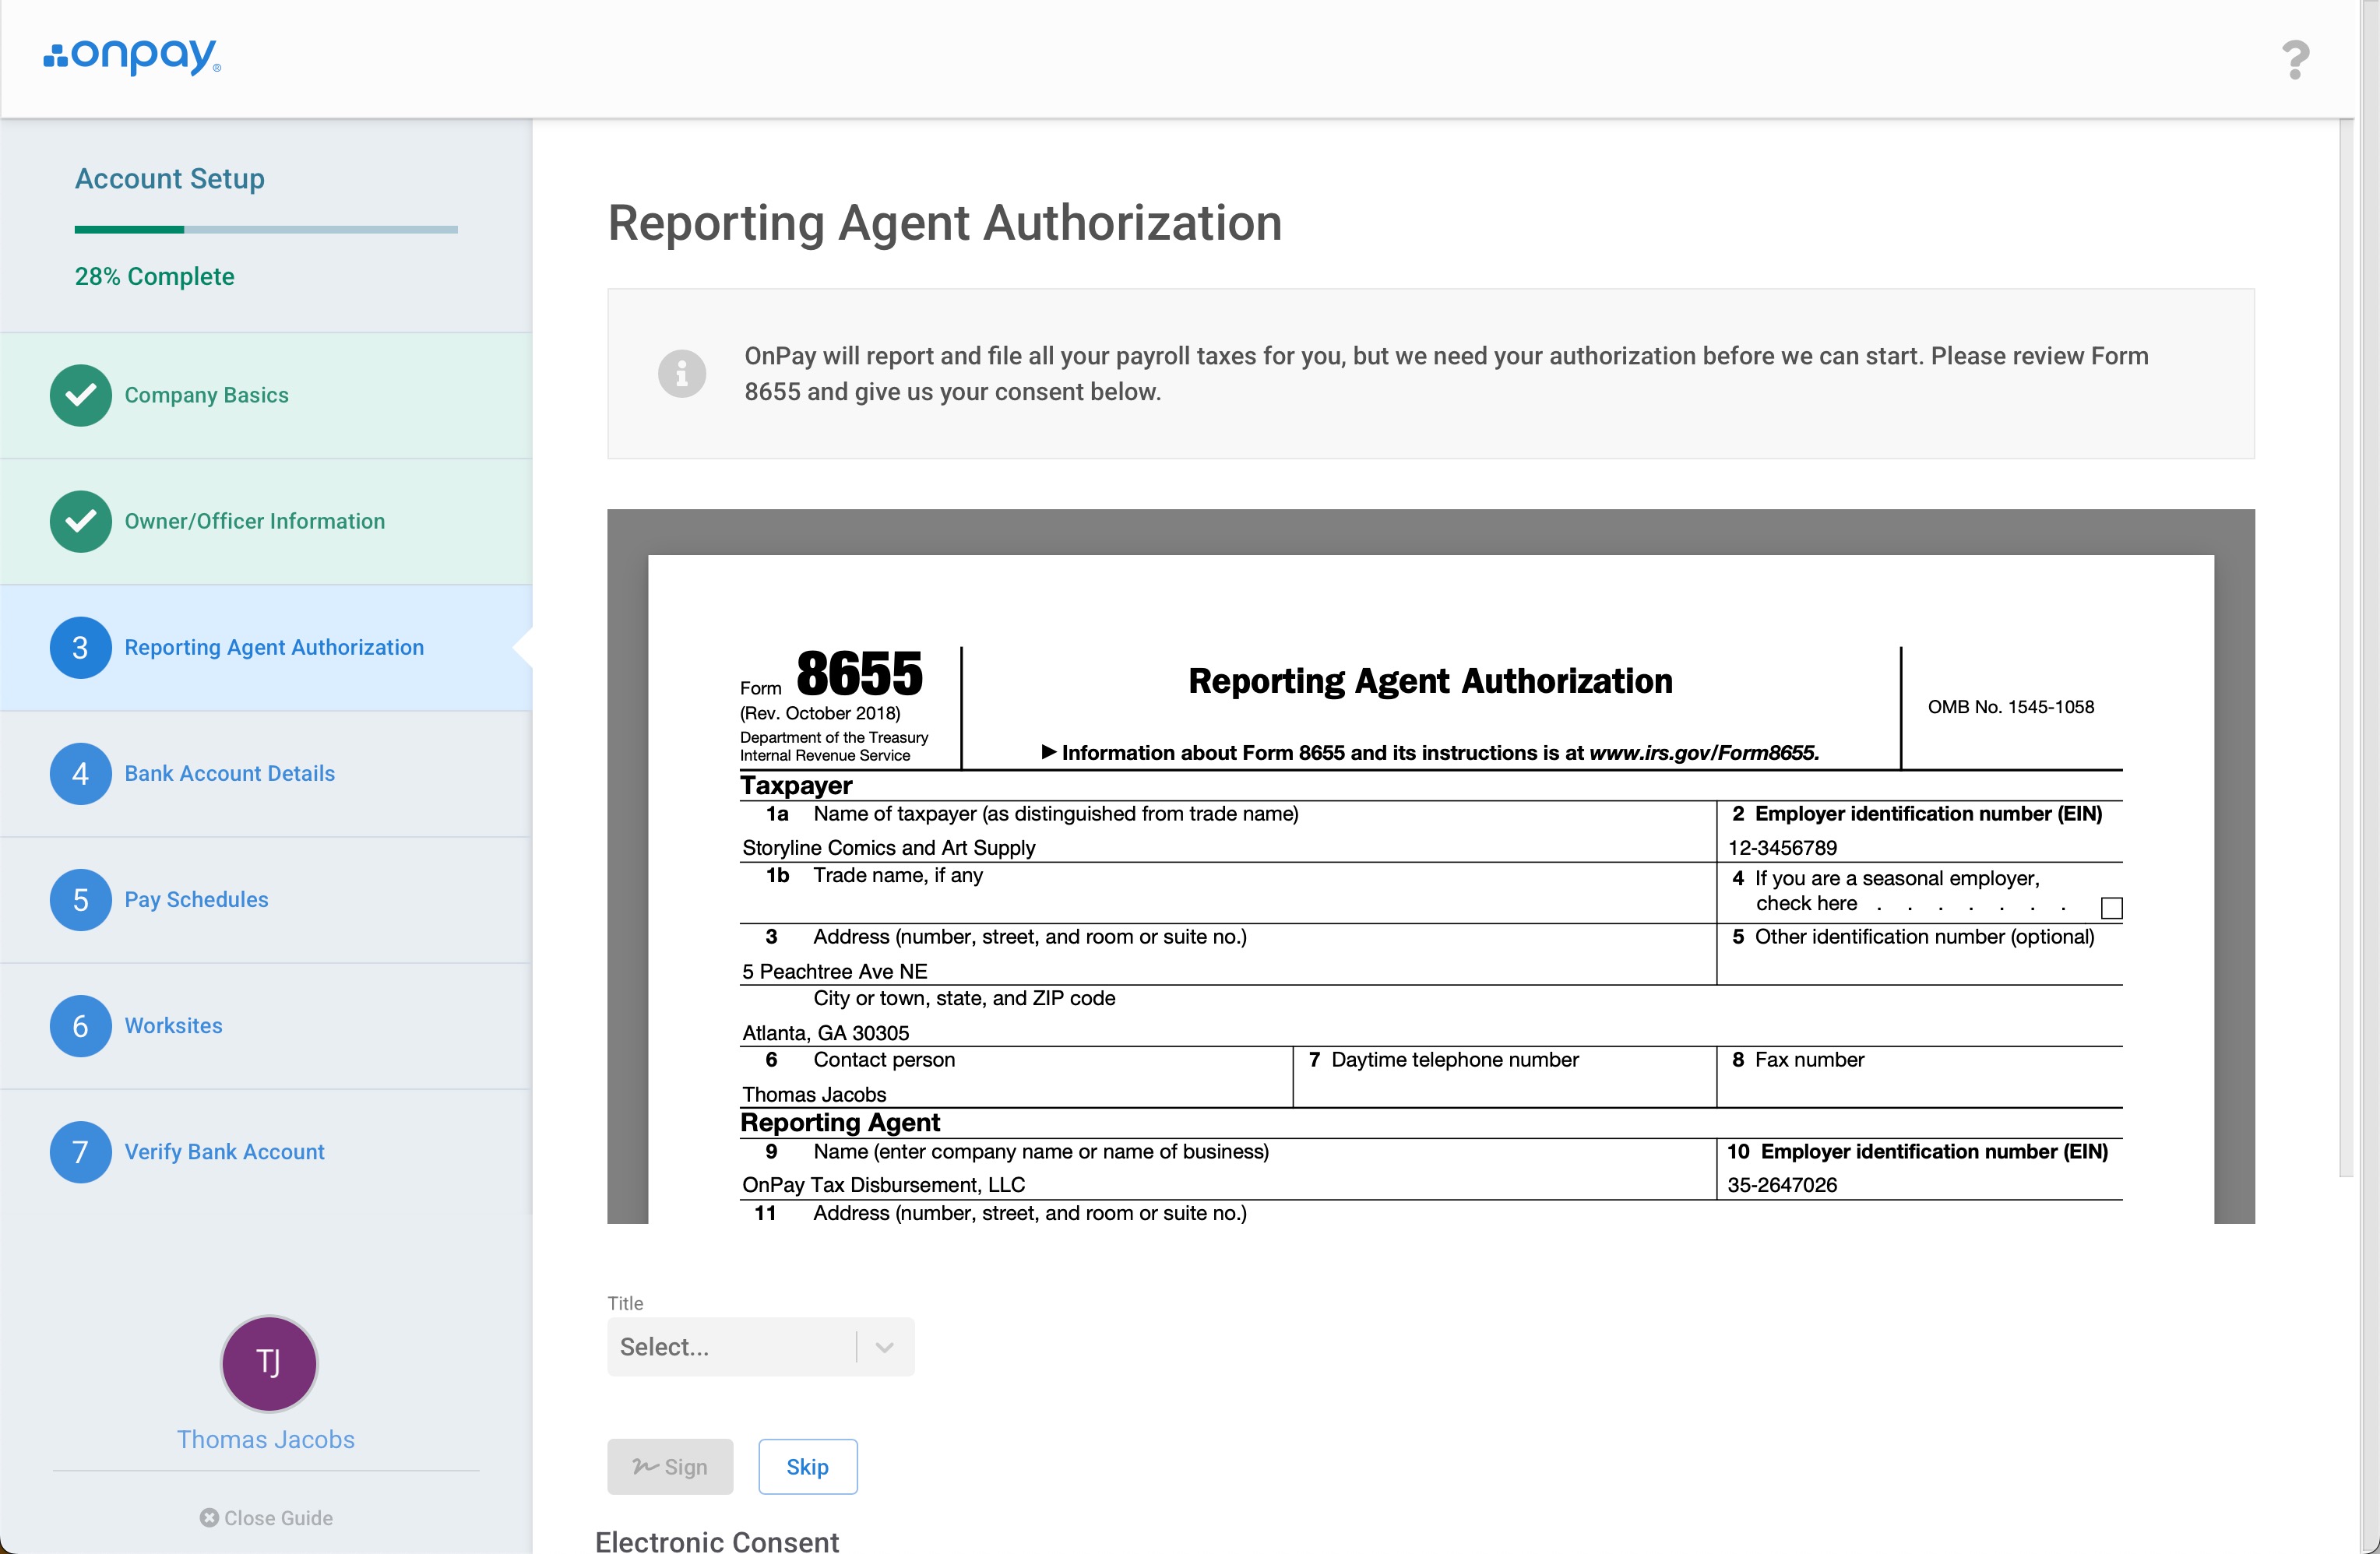Viewport: 2380px width, 1554px height.
Task: Click the Owner/Officer Information checkmark icon
Action: pos(80,521)
